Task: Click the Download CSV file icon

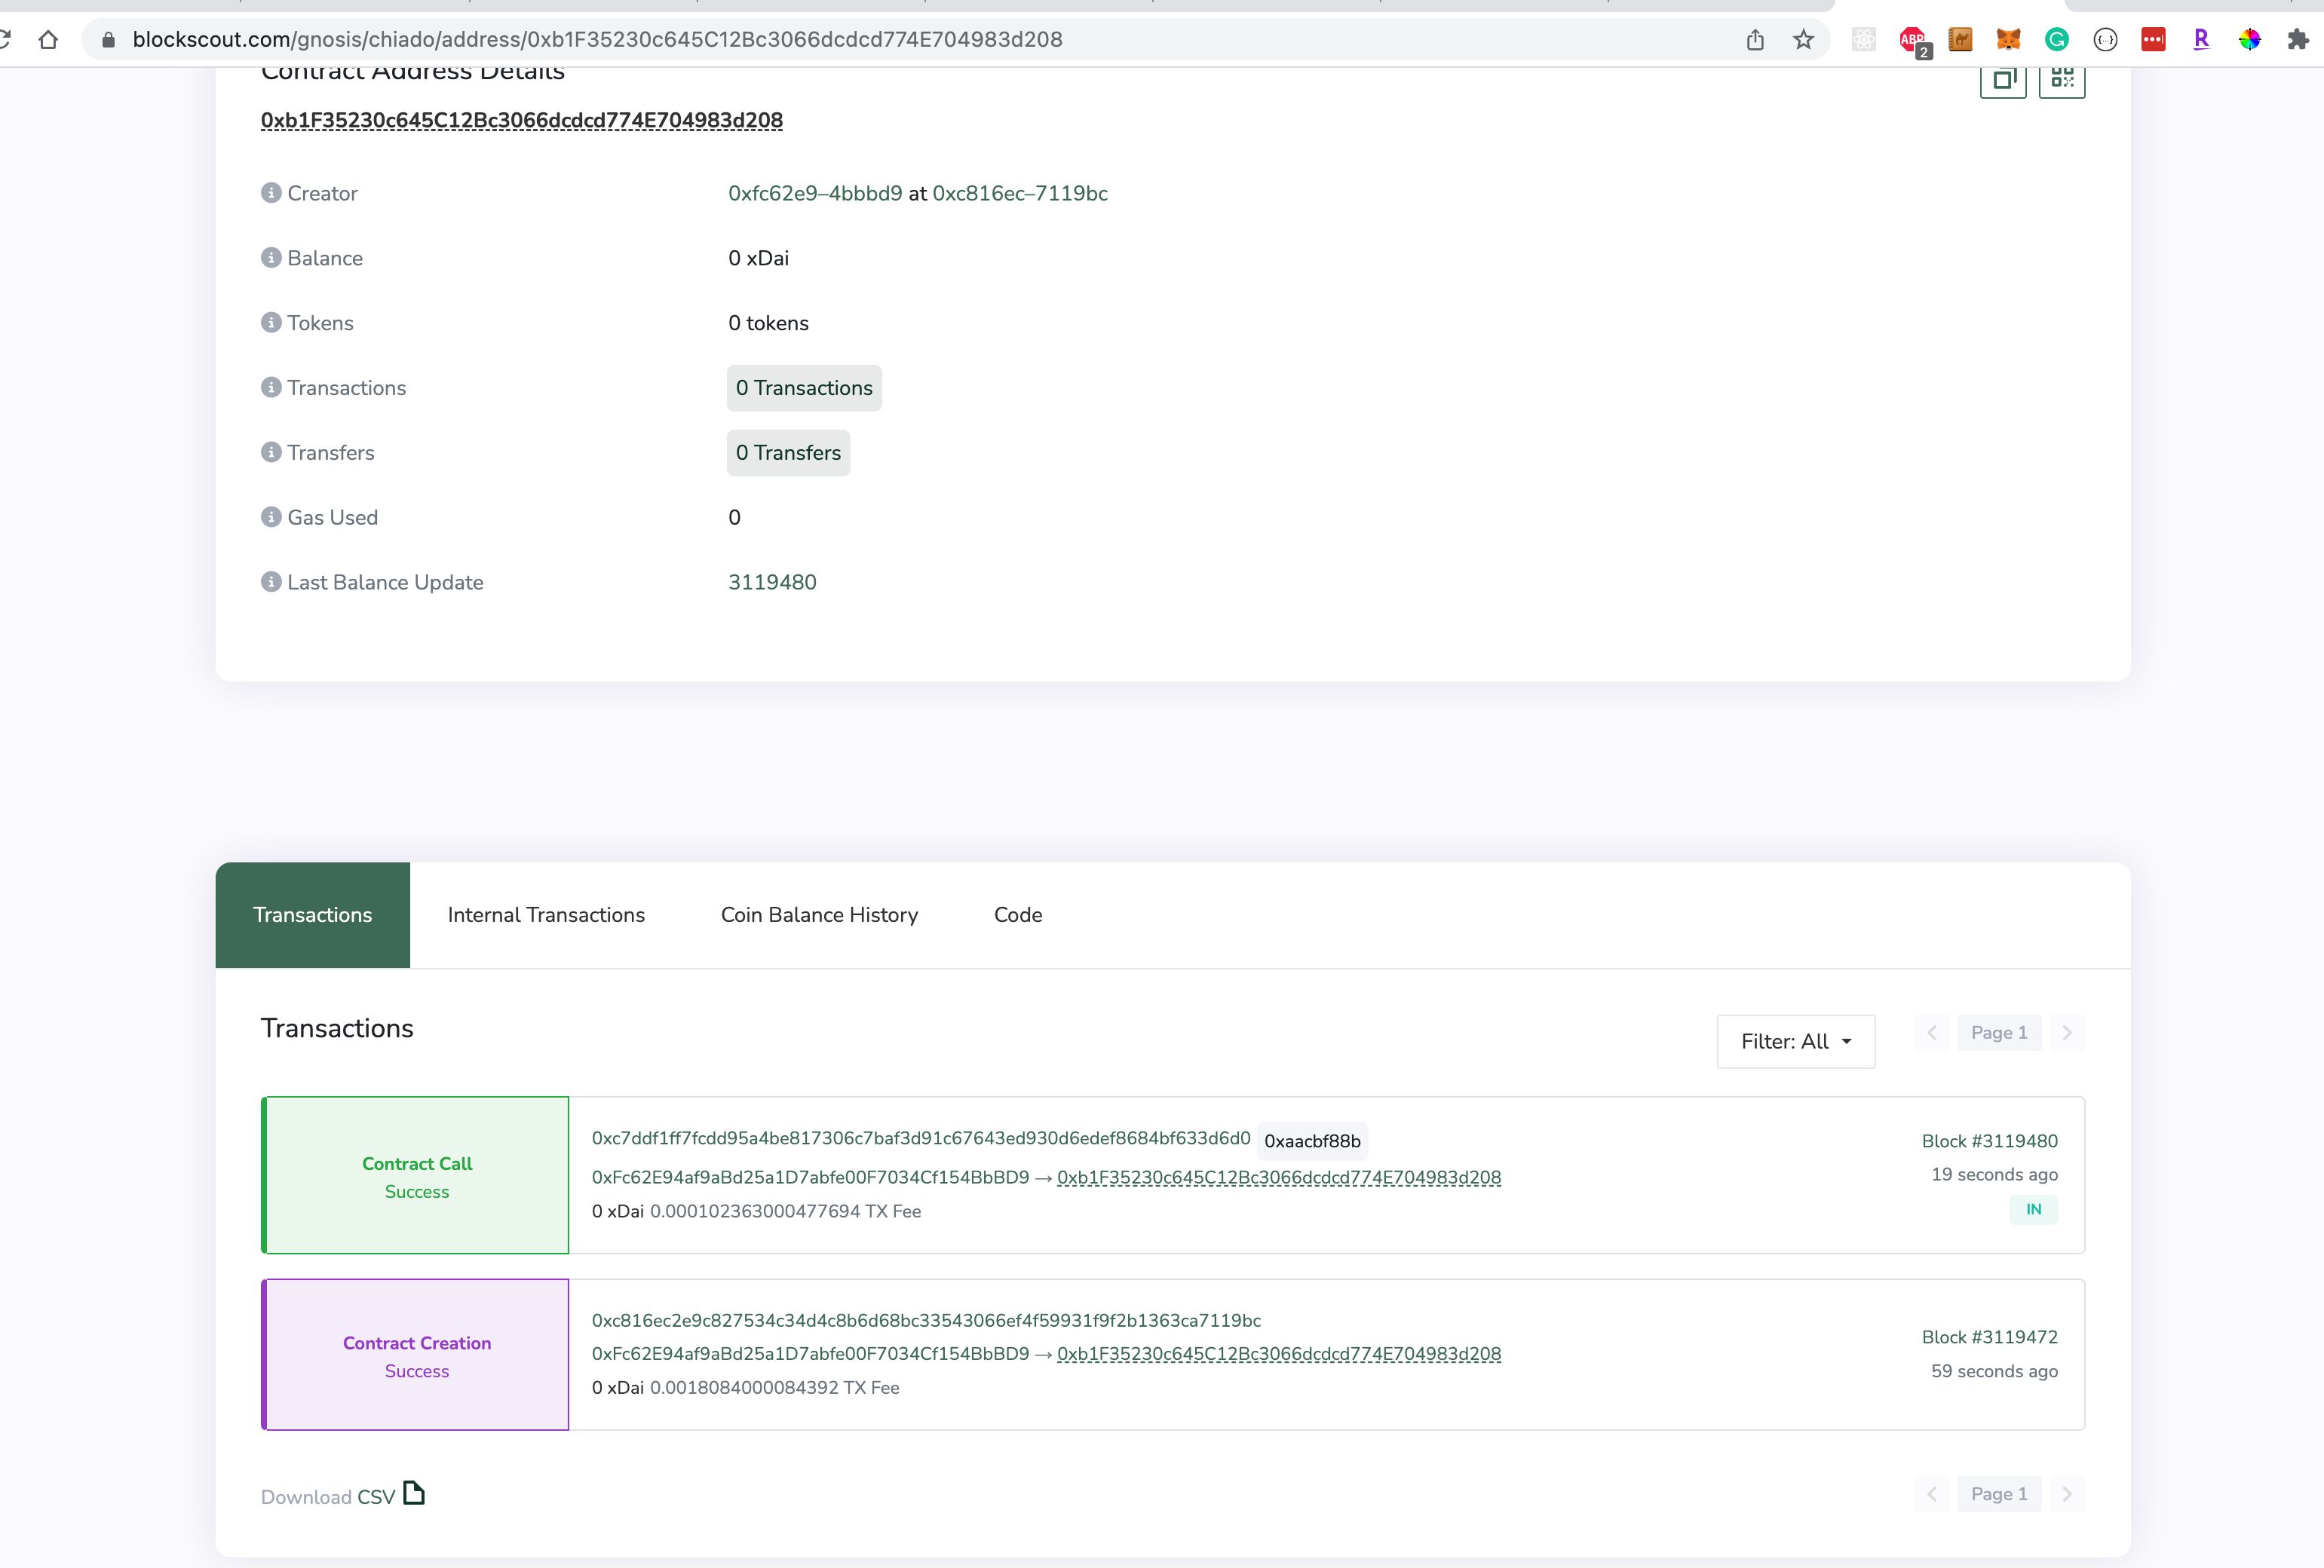Action: 414,1493
